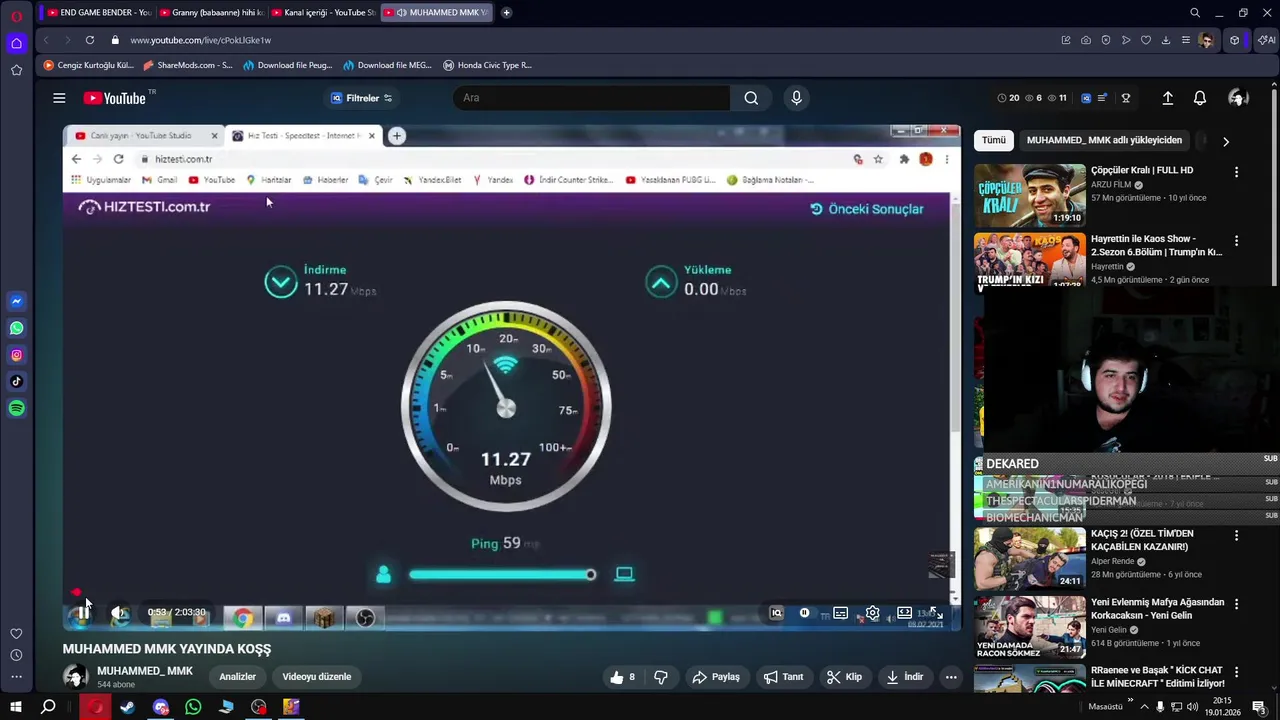Click the YouTube search magnifier button
Image resolution: width=1280 pixels, height=720 pixels.
(x=751, y=98)
